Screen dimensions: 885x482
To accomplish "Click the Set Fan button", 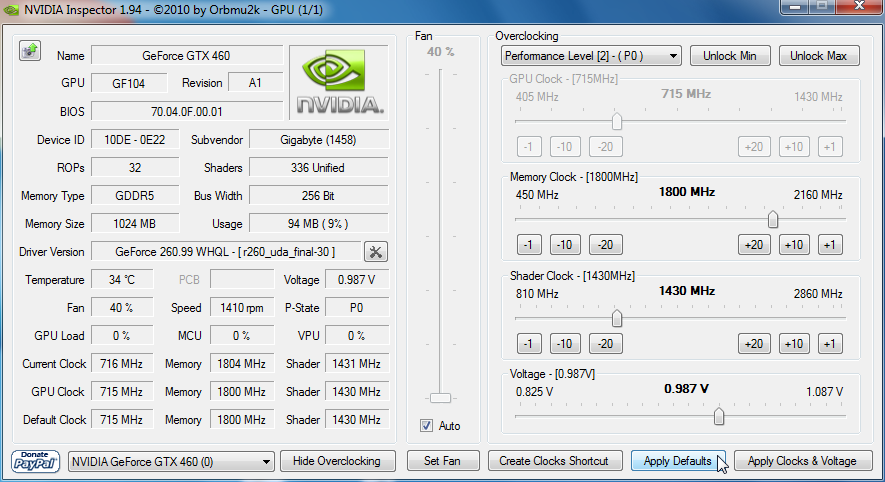I will coord(443,461).
